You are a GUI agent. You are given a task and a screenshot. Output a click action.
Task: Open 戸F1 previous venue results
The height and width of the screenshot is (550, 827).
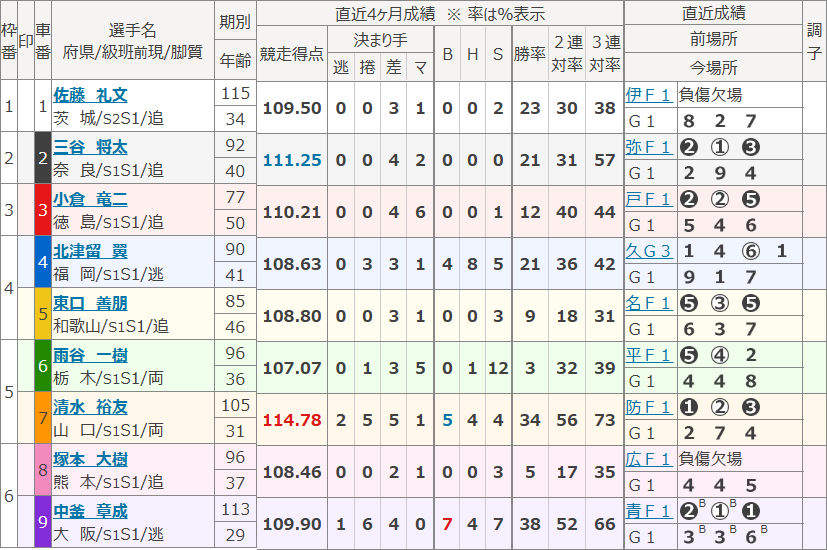tap(648, 199)
